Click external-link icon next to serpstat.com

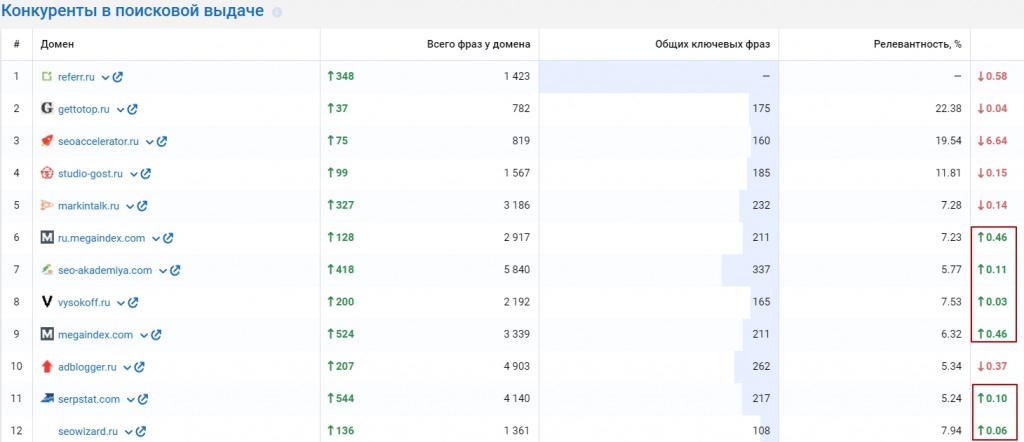(x=143, y=399)
